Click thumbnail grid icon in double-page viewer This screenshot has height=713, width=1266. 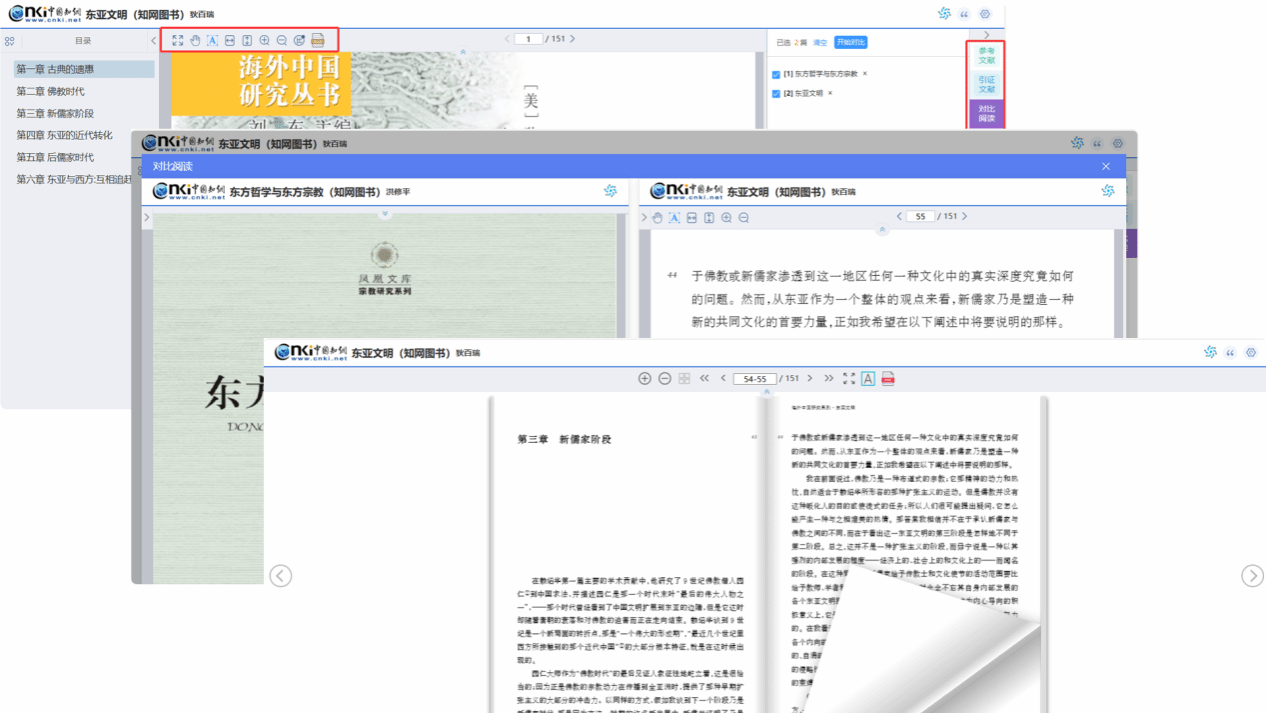pos(684,379)
